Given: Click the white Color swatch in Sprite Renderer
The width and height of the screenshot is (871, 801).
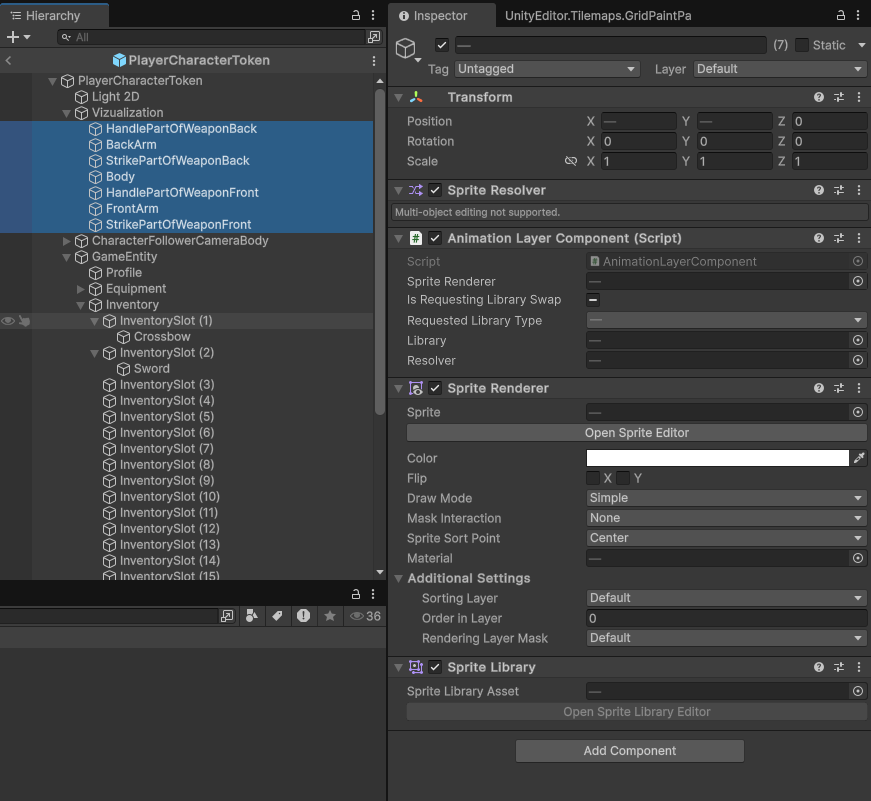Looking at the screenshot, I should (x=715, y=458).
